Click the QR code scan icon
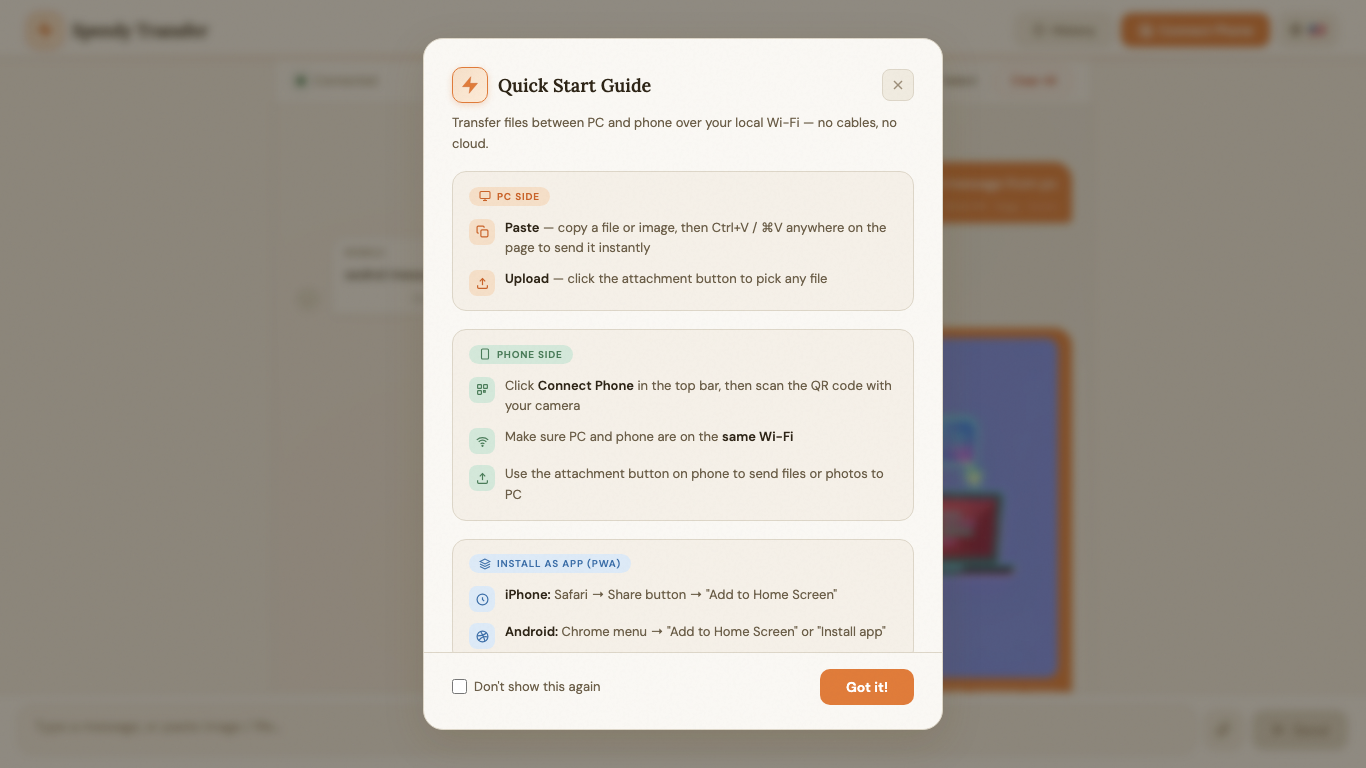1366x768 pixels. pyautogui.click(x=482, y=390)
